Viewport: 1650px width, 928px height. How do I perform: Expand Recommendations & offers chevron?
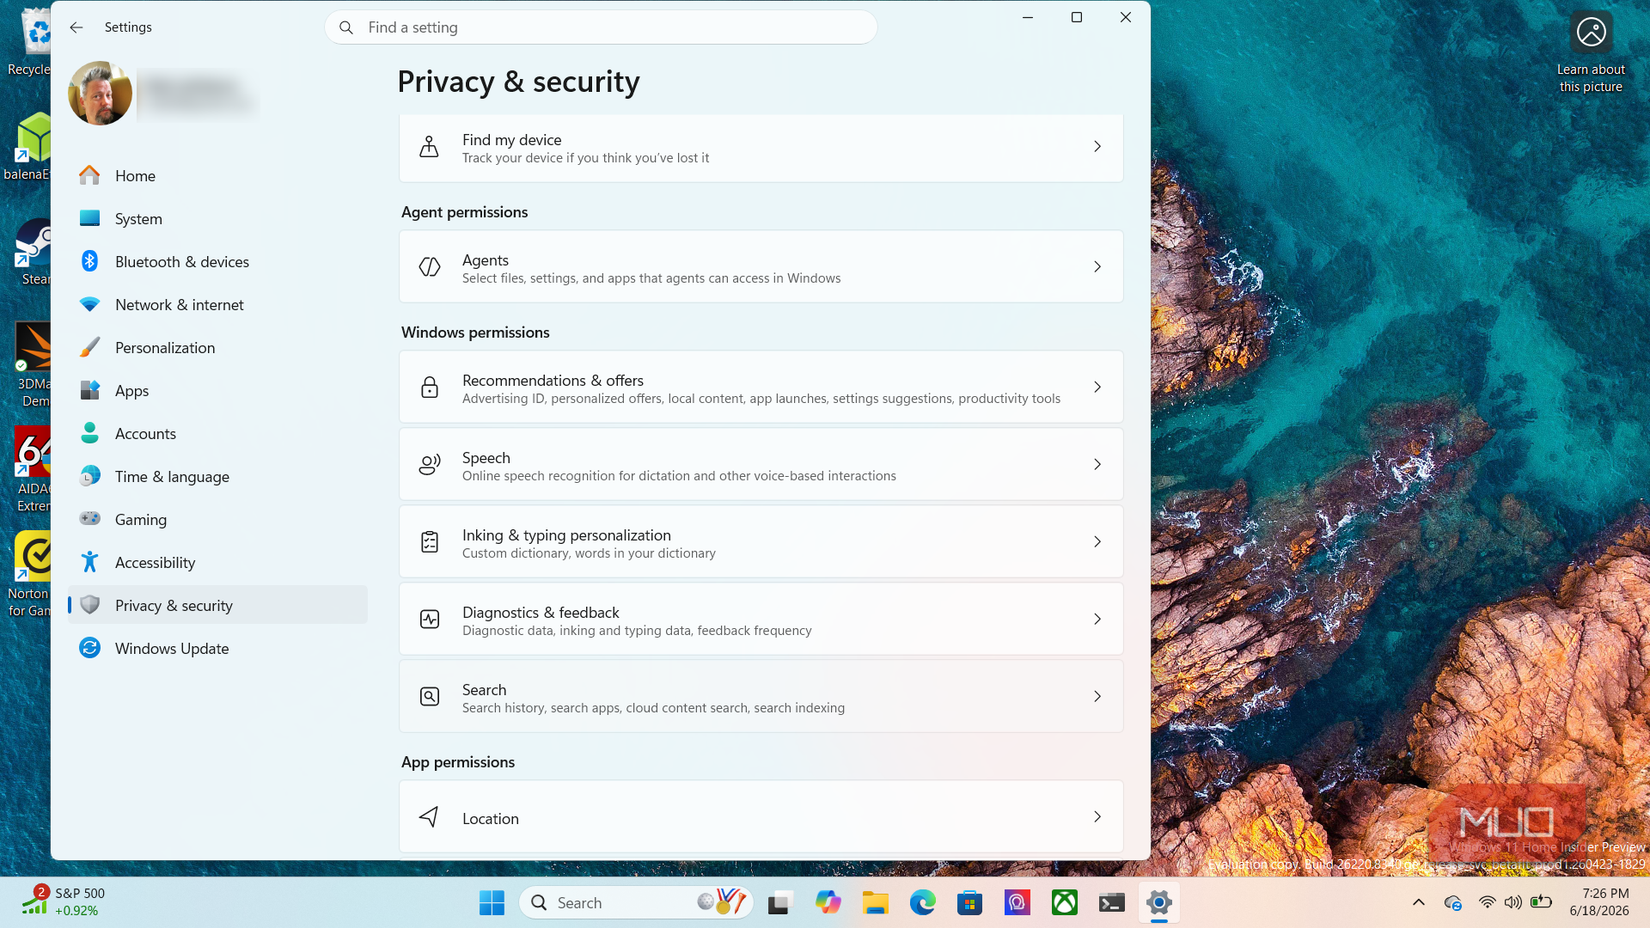(x=1097, y=387)
